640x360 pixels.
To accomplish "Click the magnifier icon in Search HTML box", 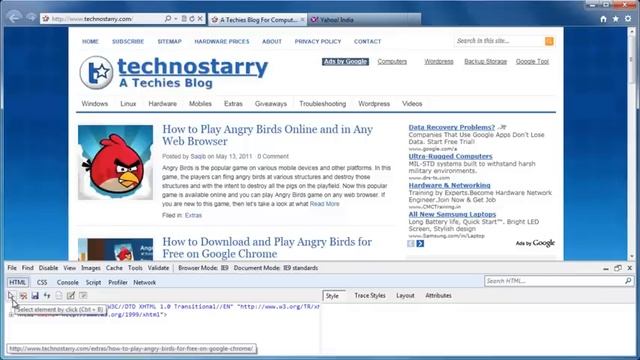I will [x=628, y=281].
